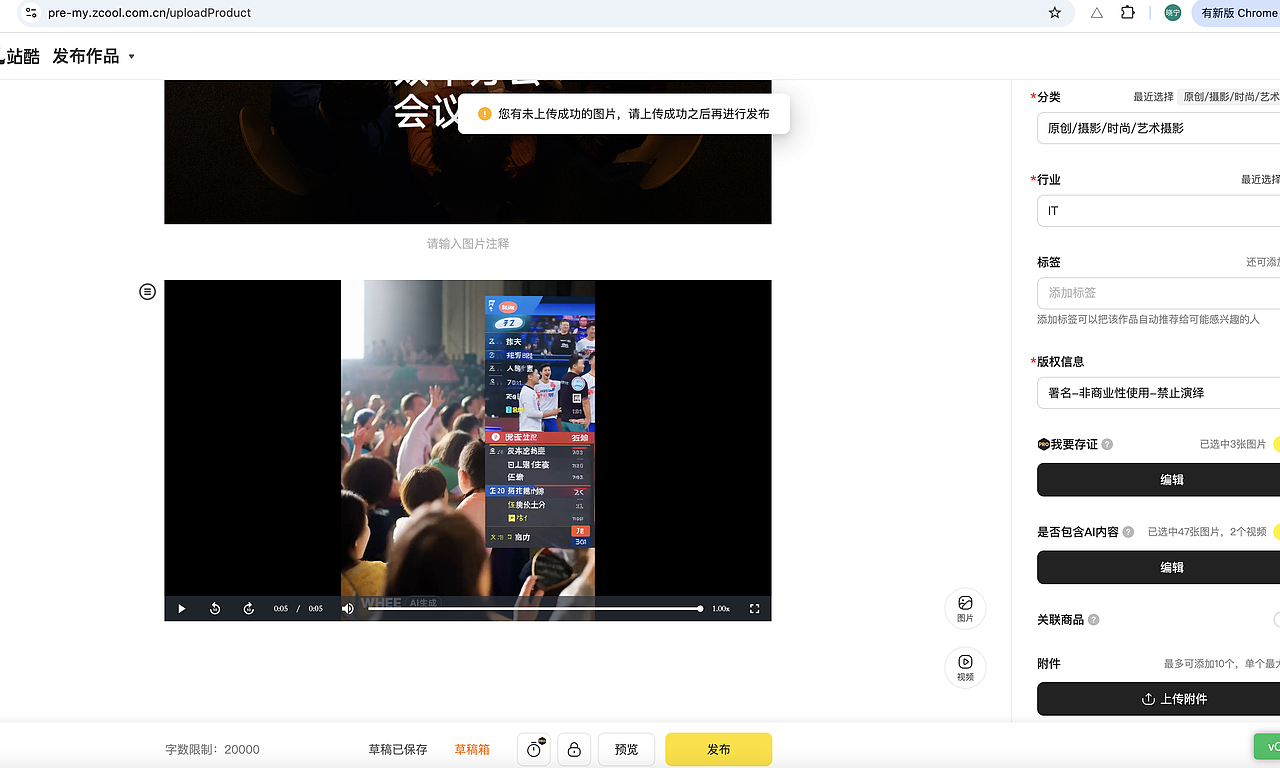Open the Chrome extensions puzzle icon
This screenshot has height=768, width=1280.
1128,13
